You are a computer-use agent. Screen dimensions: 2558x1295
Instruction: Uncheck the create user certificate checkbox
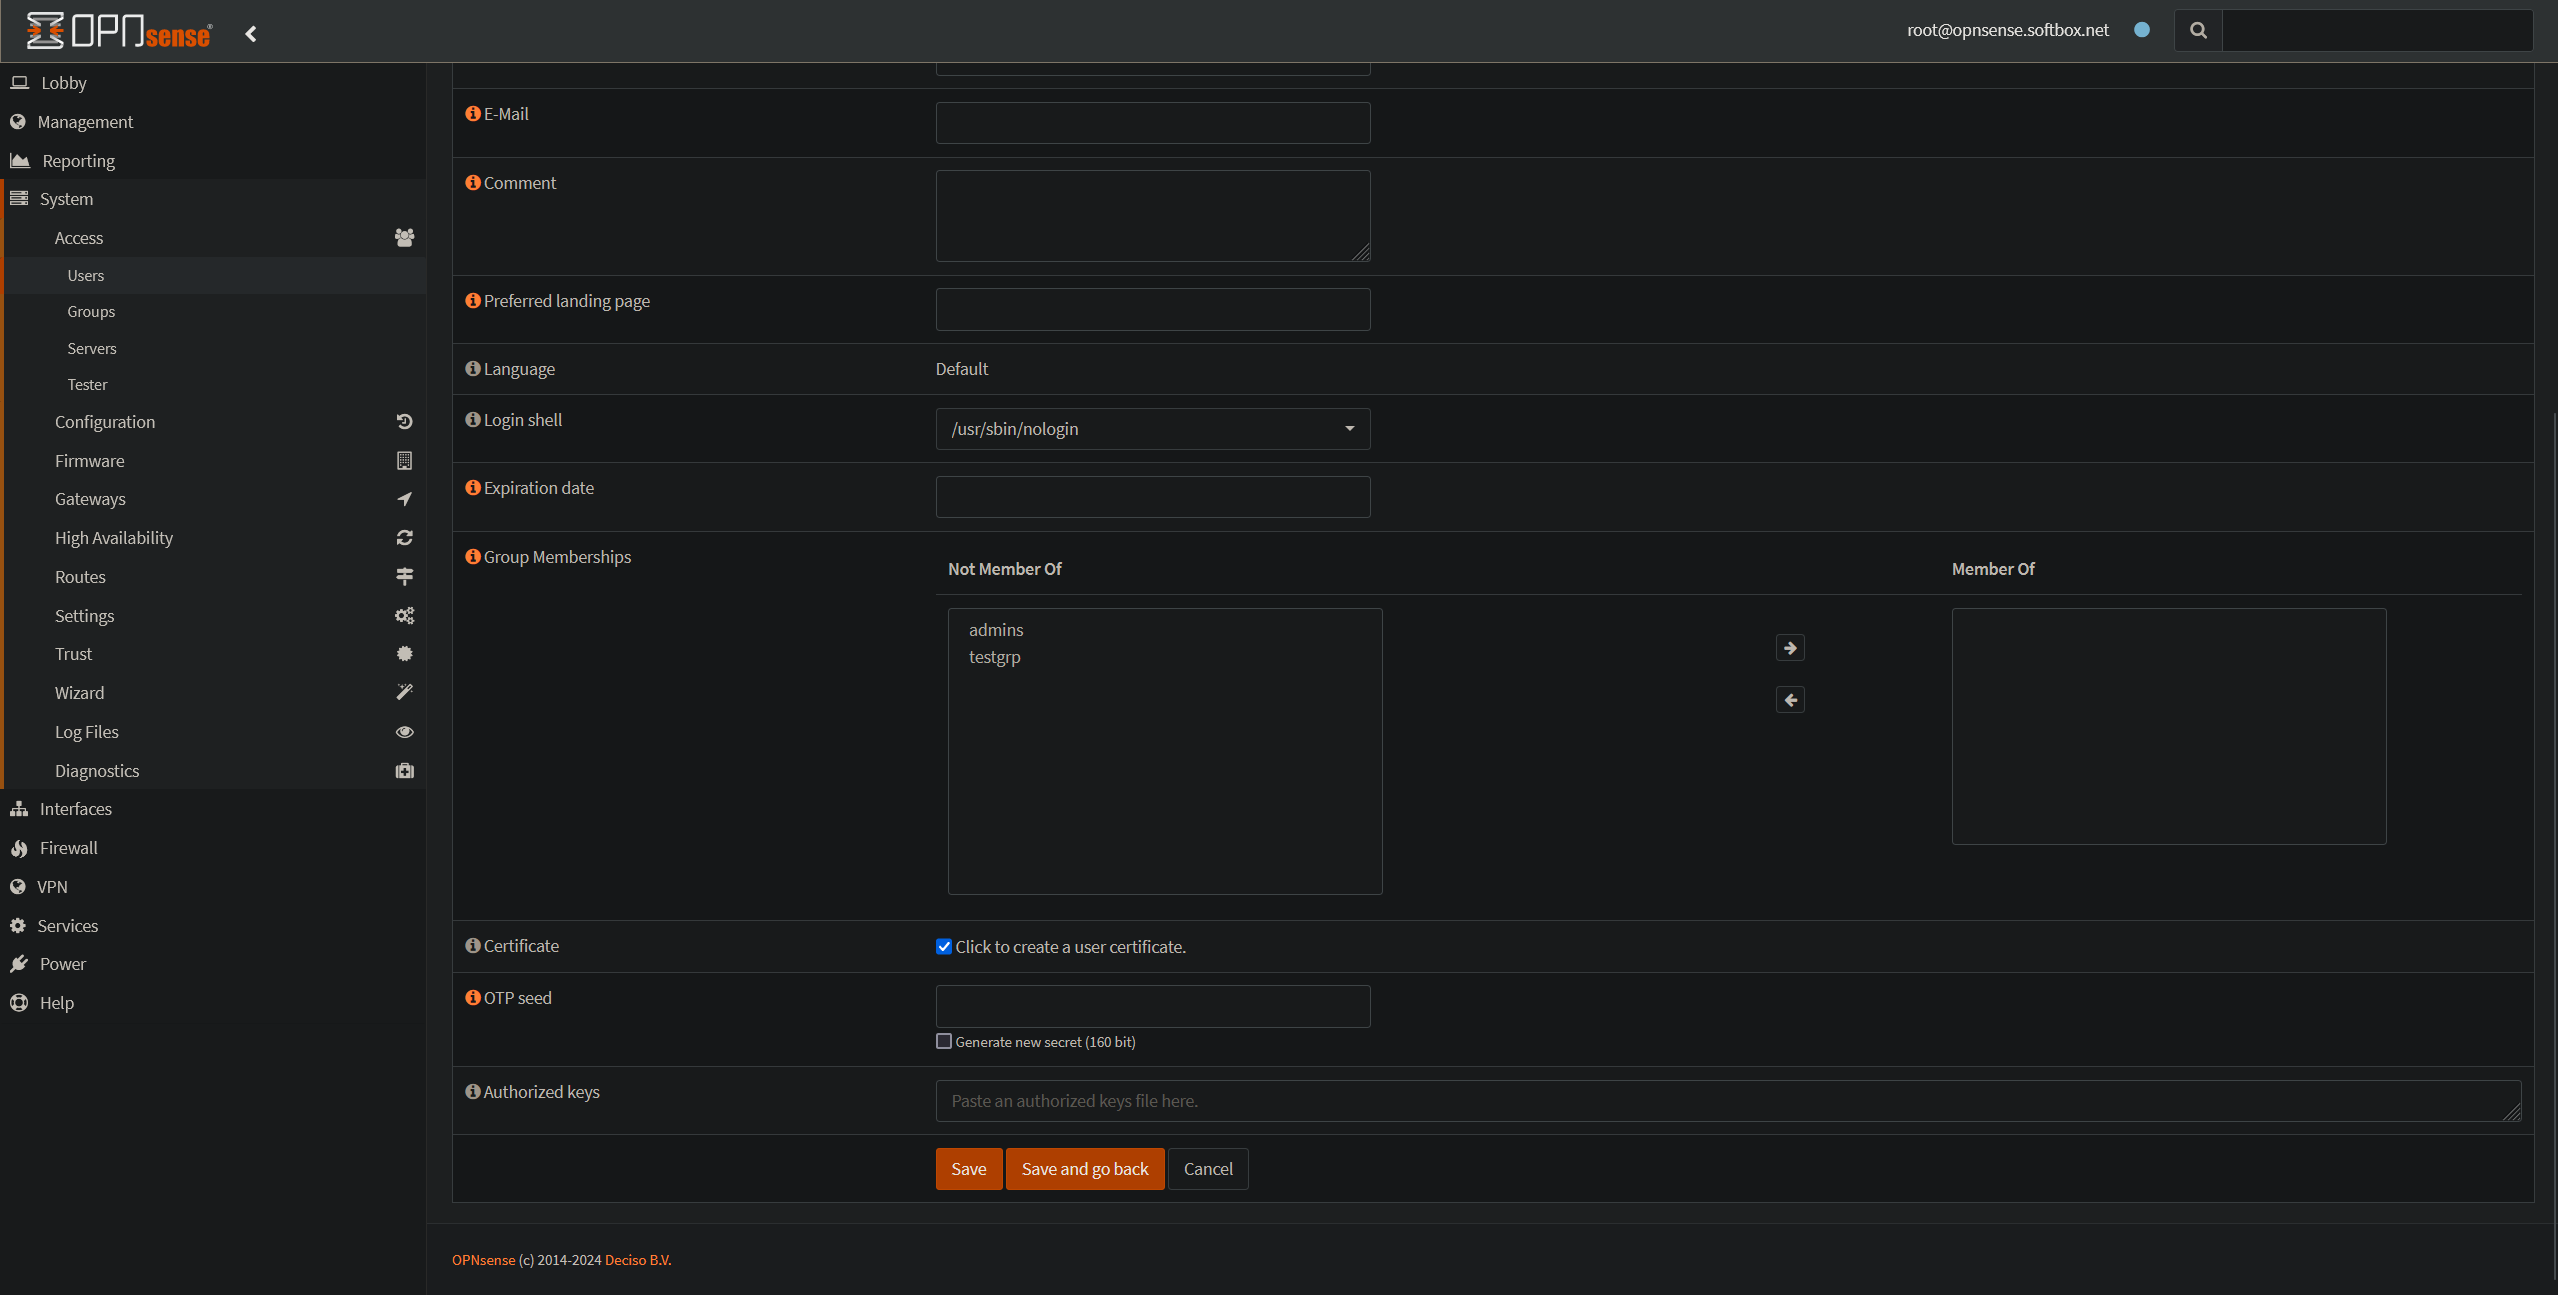tap(944, 947)
